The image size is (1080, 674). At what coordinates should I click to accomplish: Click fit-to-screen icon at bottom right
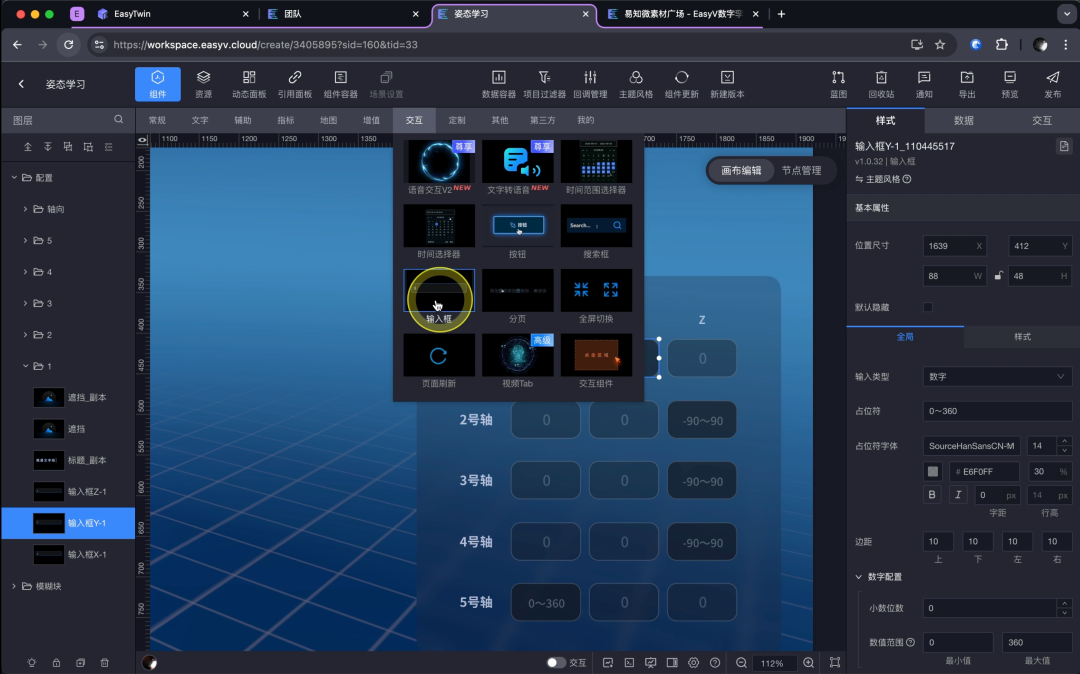(835, 662)
